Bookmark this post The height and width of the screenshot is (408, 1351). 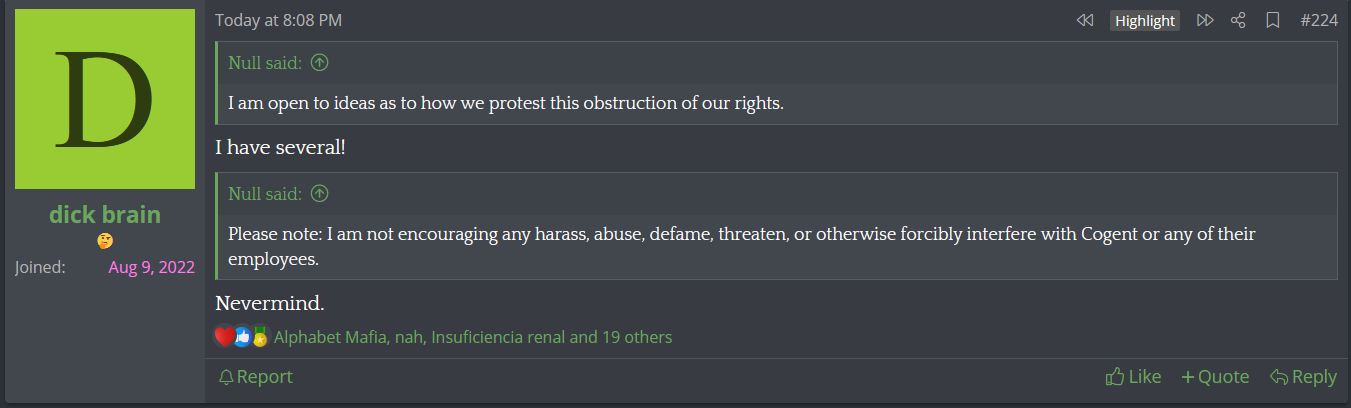1272,20
